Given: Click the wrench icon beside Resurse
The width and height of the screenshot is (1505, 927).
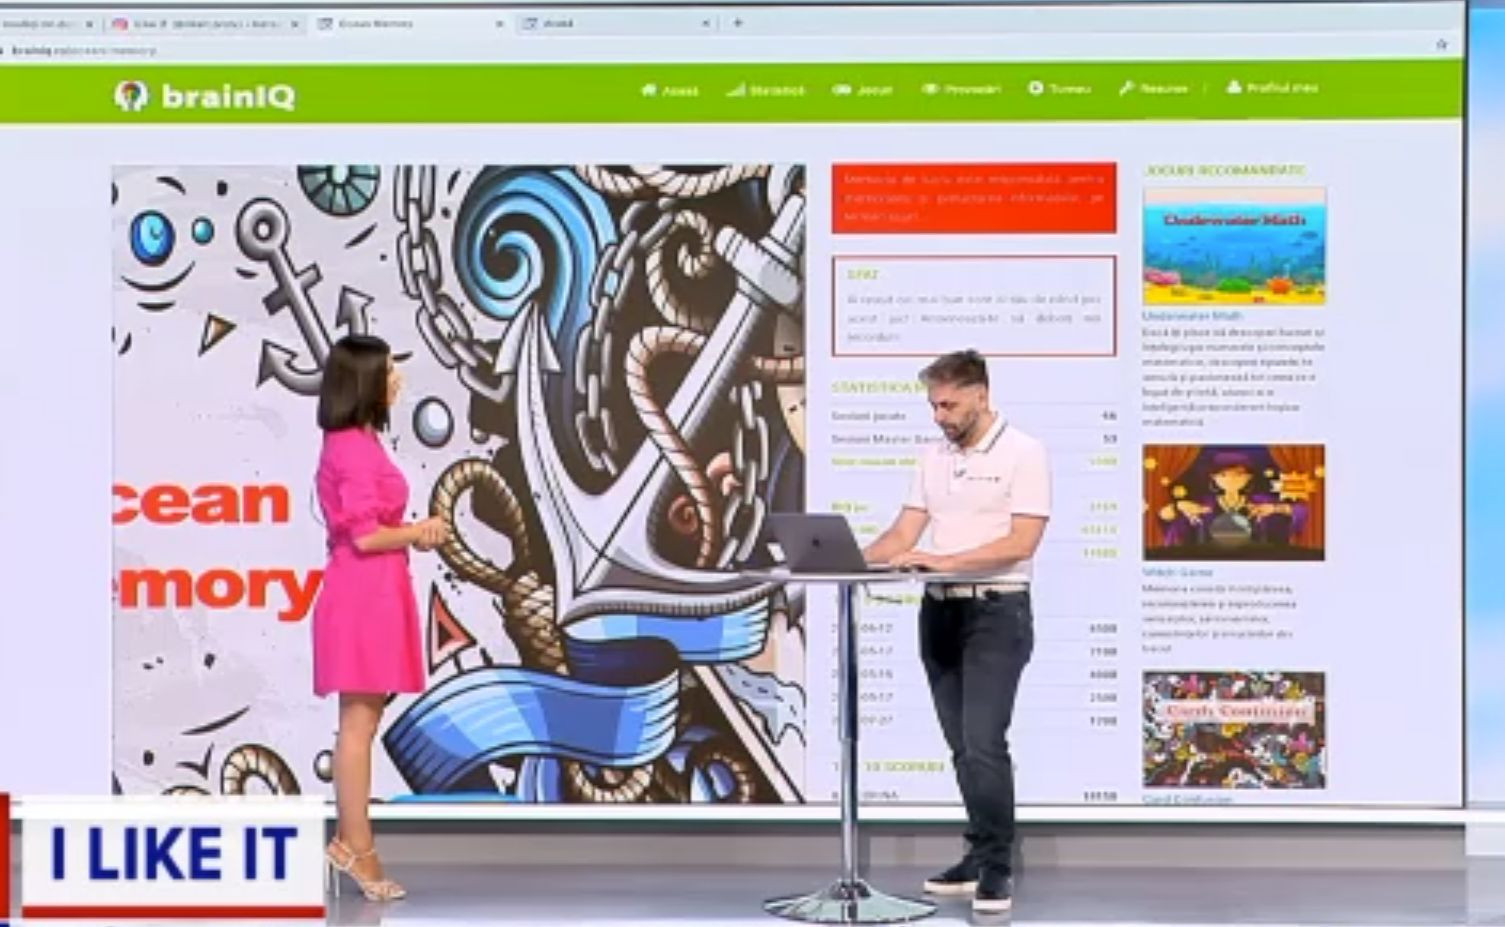Looking at the screenshot, I should [1126, 88].
